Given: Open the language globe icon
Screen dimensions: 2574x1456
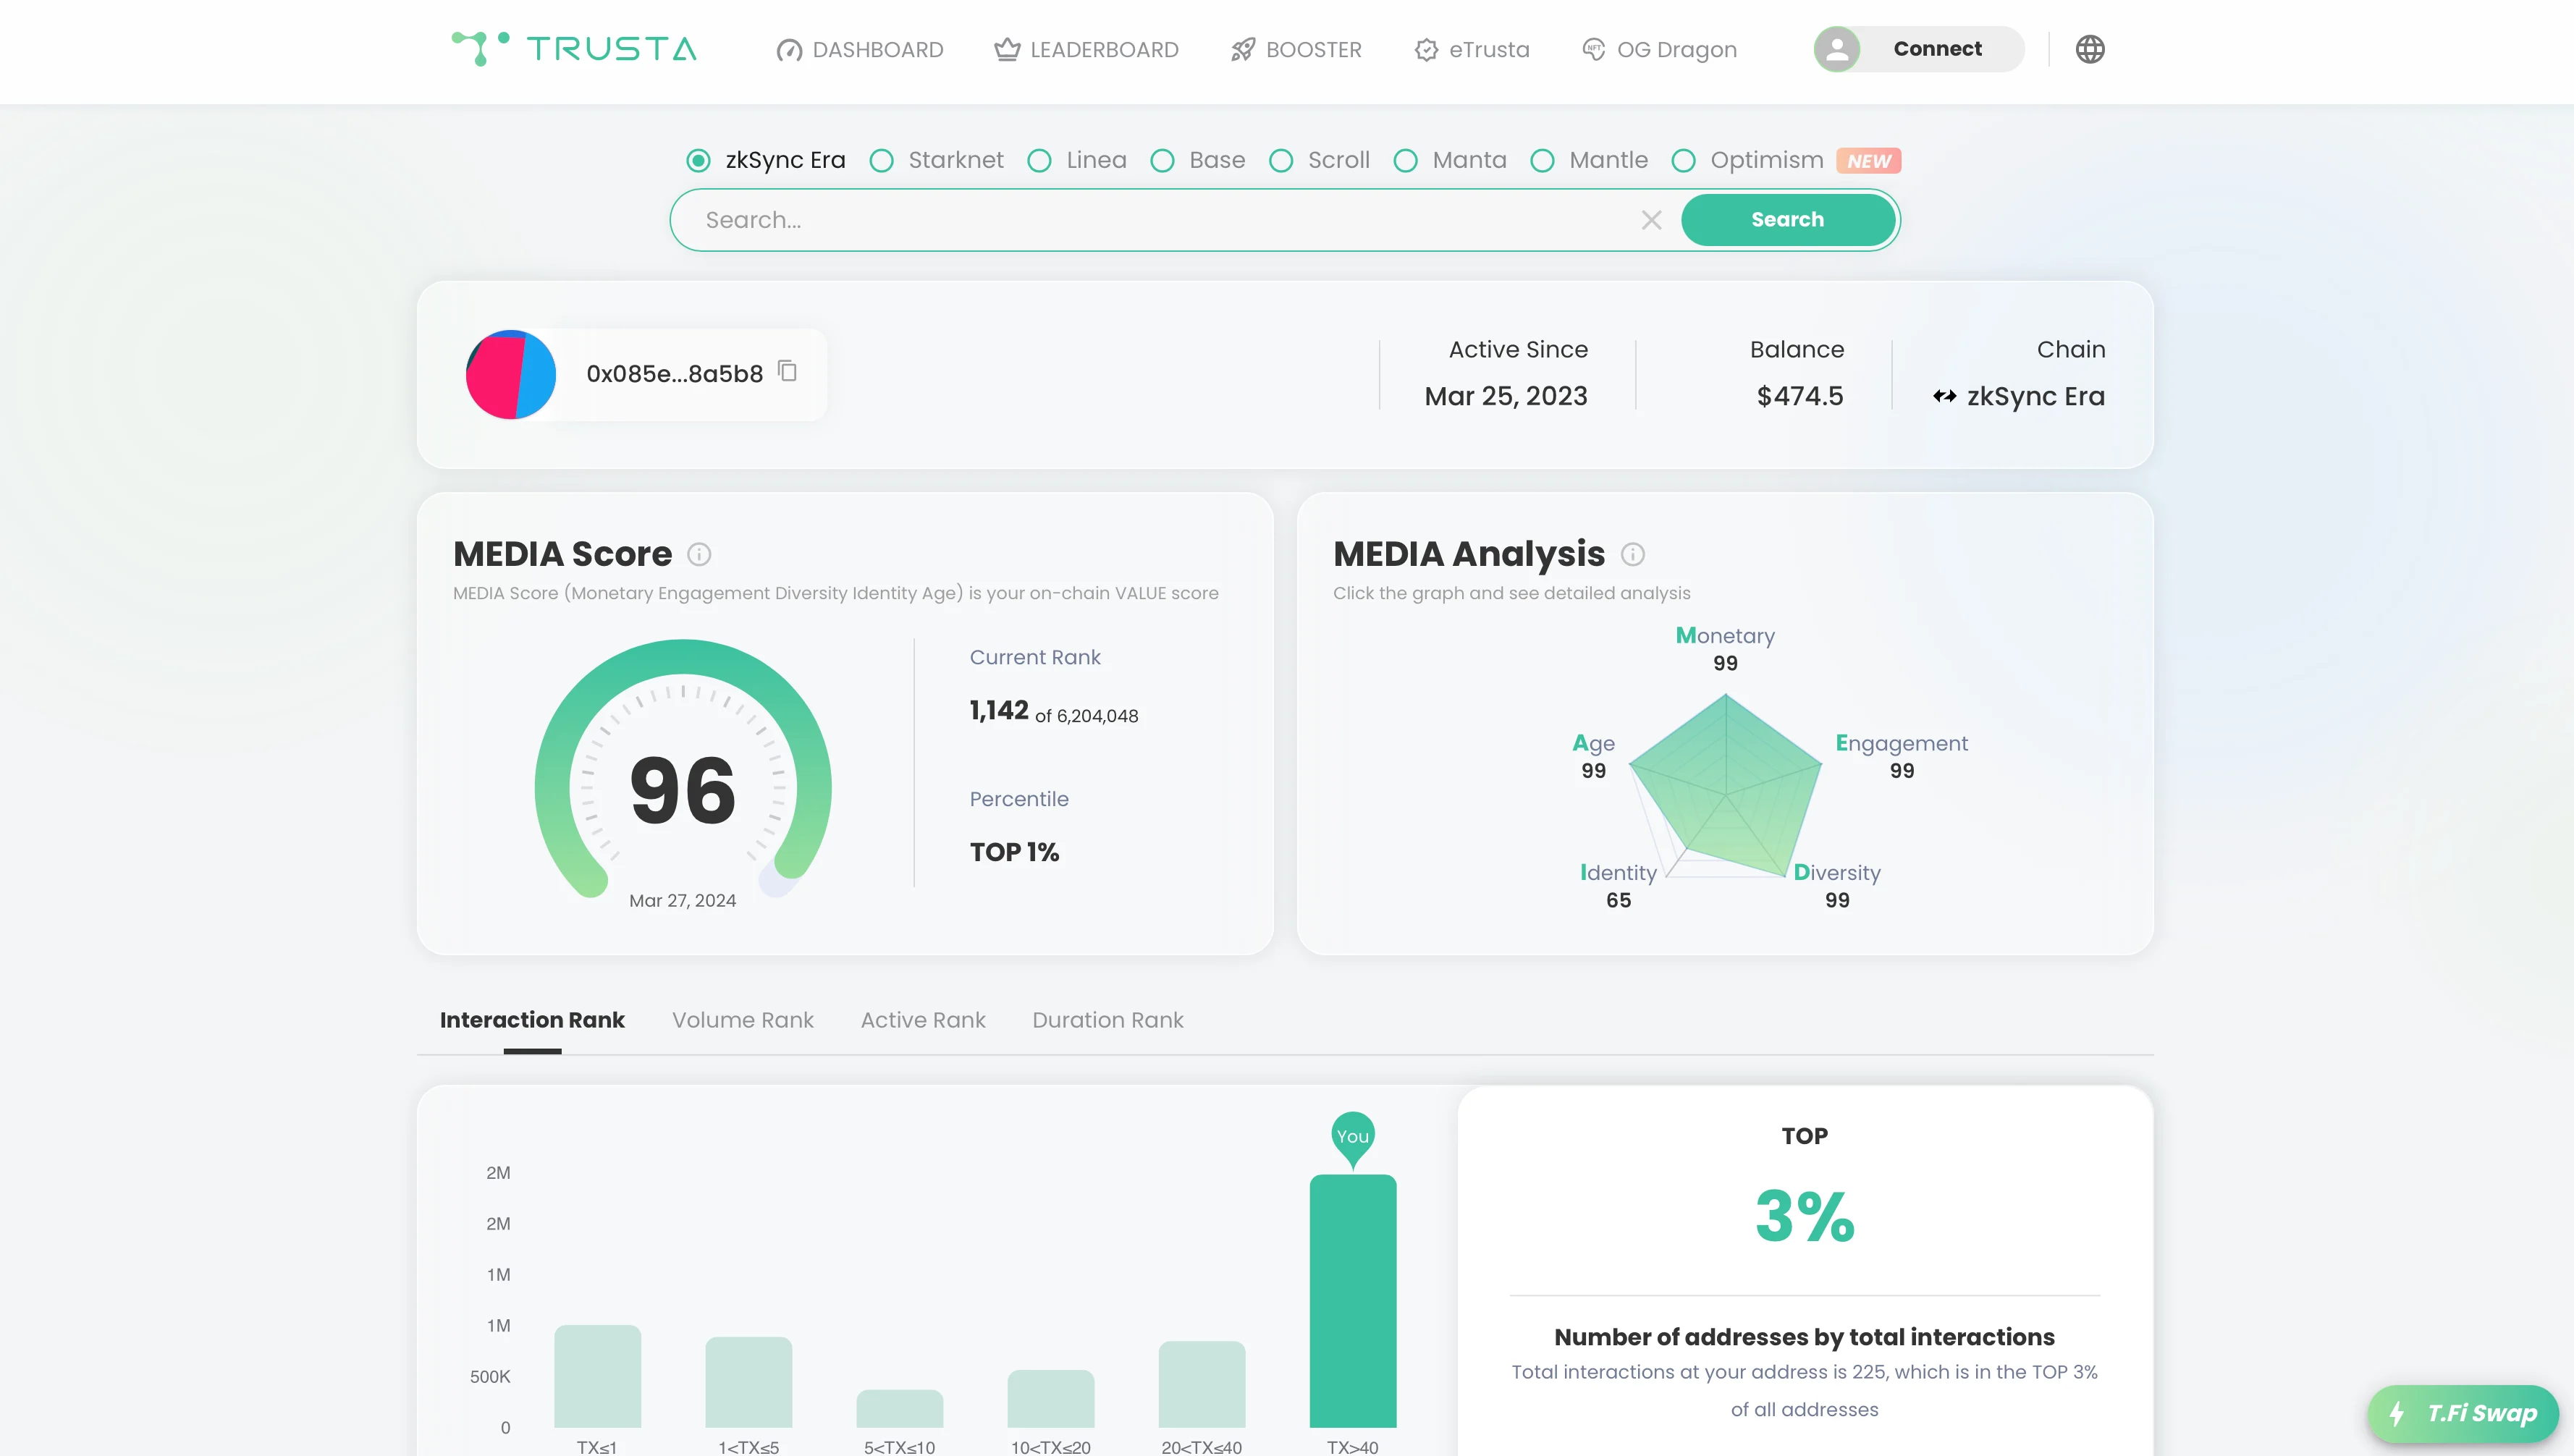Looking at the screenshot, I should pyautogui.click(x=2089, y=49).
